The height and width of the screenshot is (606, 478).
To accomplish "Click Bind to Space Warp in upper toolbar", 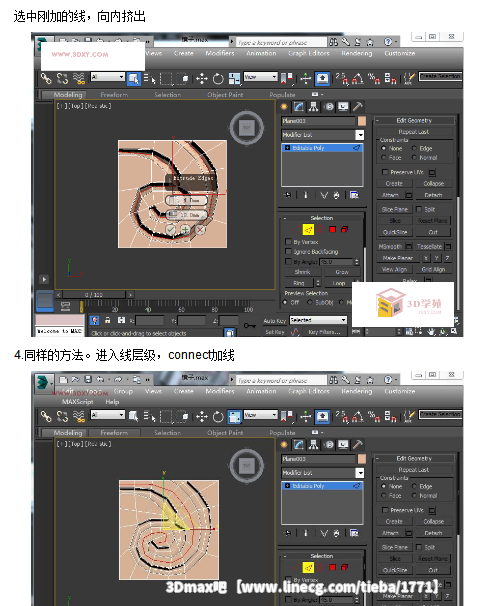I will pyautogui.click(x=79, y=79).
